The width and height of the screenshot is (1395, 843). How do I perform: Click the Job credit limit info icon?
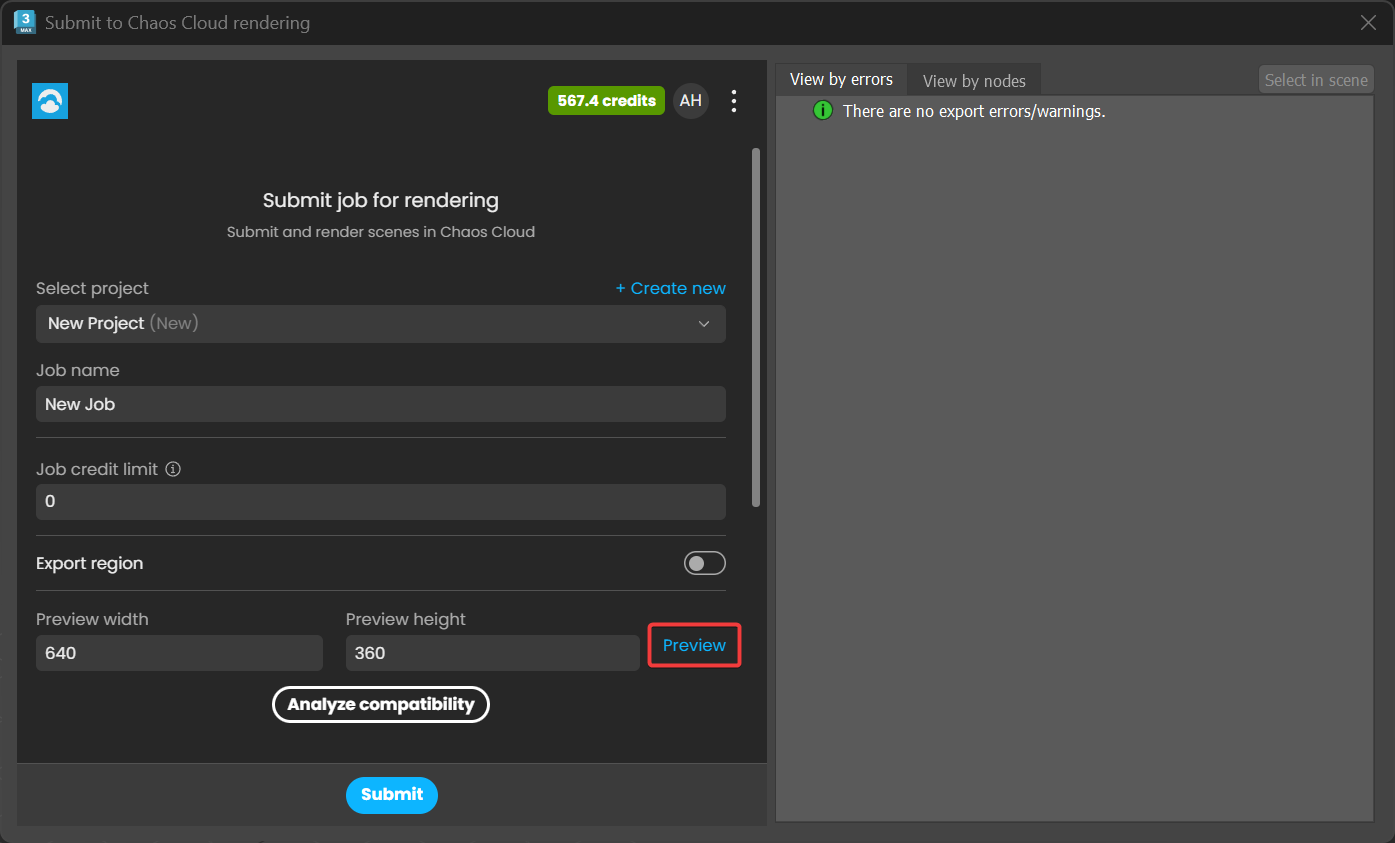[x=173, y=469]
